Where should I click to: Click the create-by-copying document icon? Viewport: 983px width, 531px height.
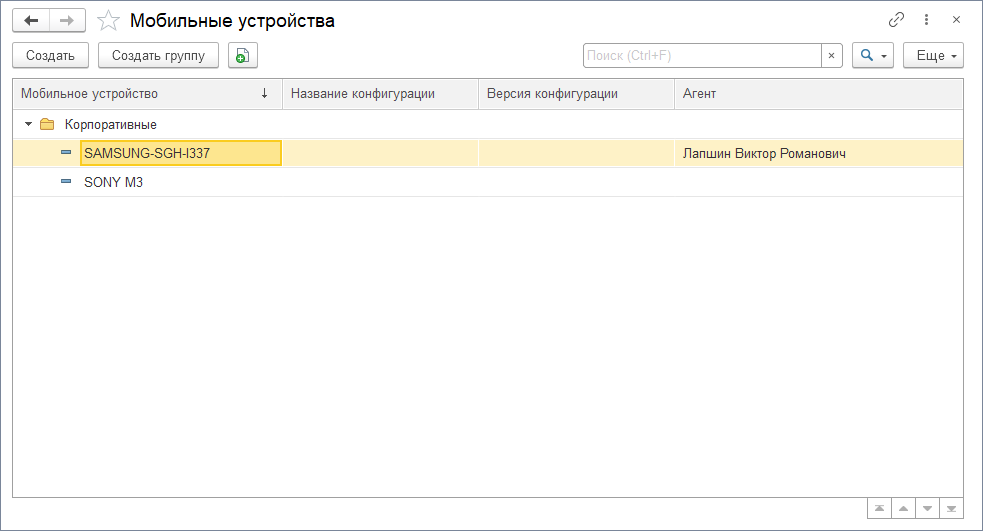click(x=242, y=56)
